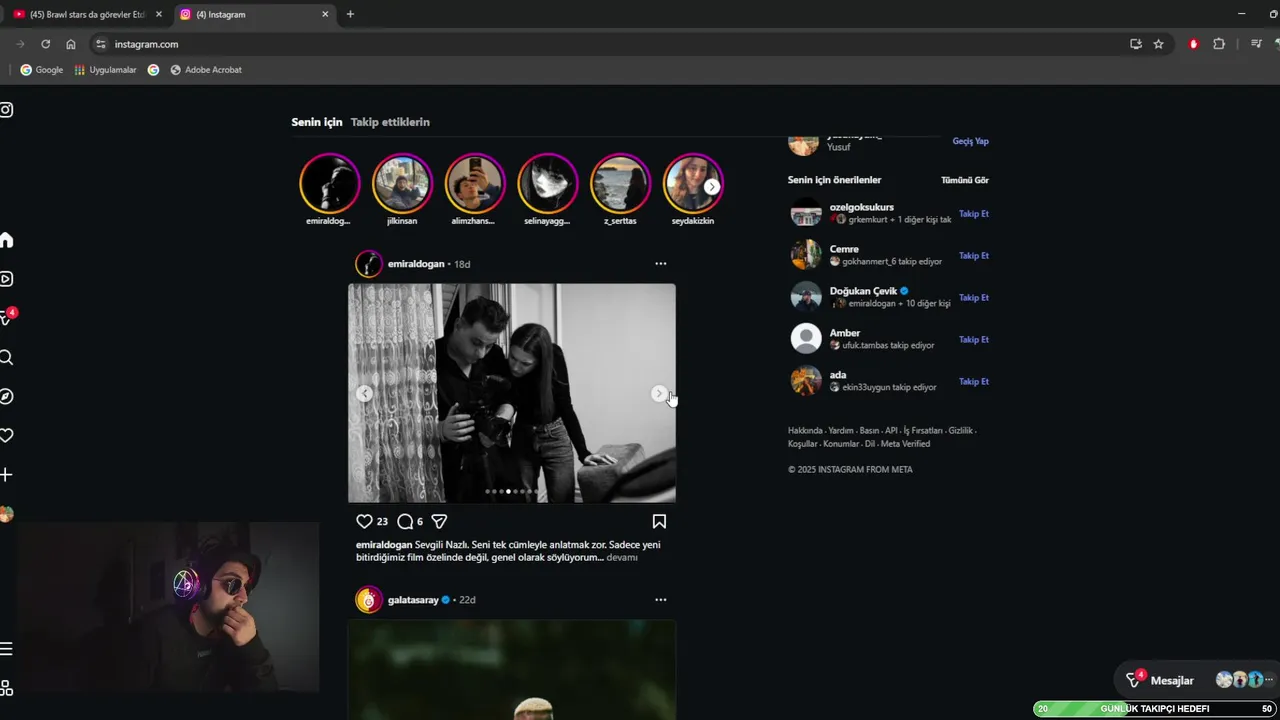Click Tümünü Gör for suggestions
This screenshot has height=720, width=1280.
(x=965, y=180)
